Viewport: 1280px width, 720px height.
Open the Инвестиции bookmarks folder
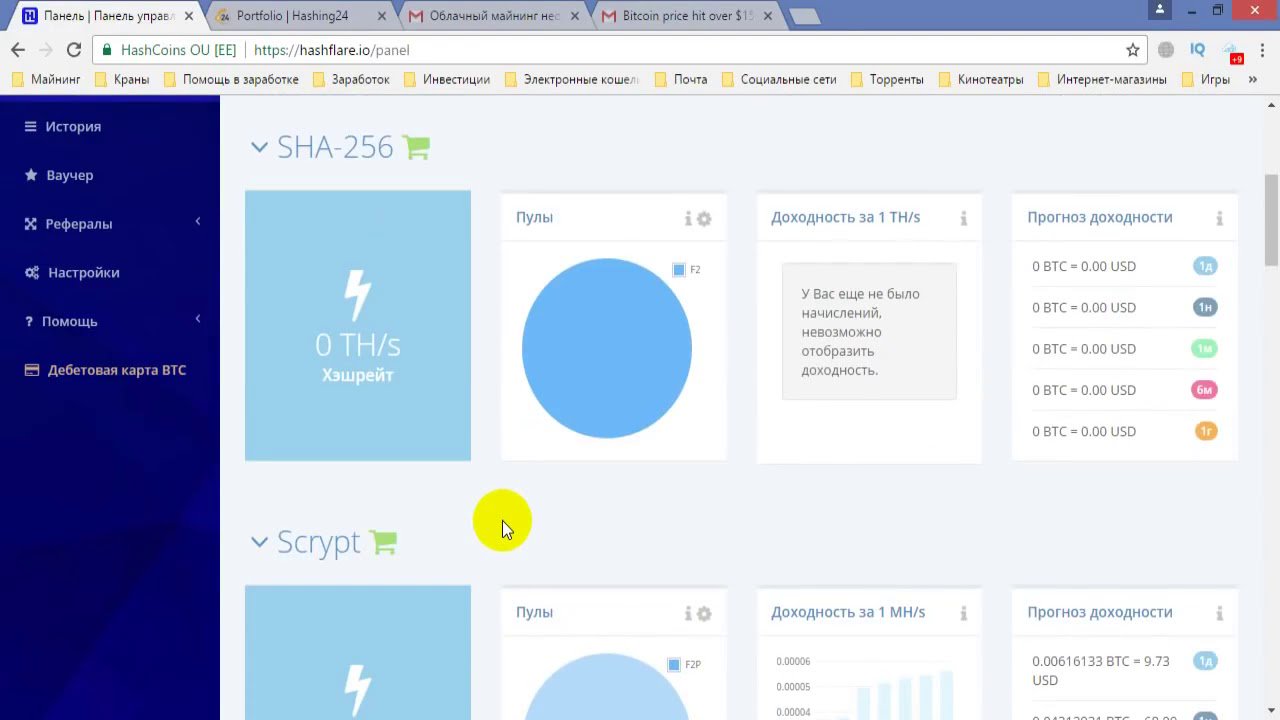pyautogui.click(x=446, y=79)
